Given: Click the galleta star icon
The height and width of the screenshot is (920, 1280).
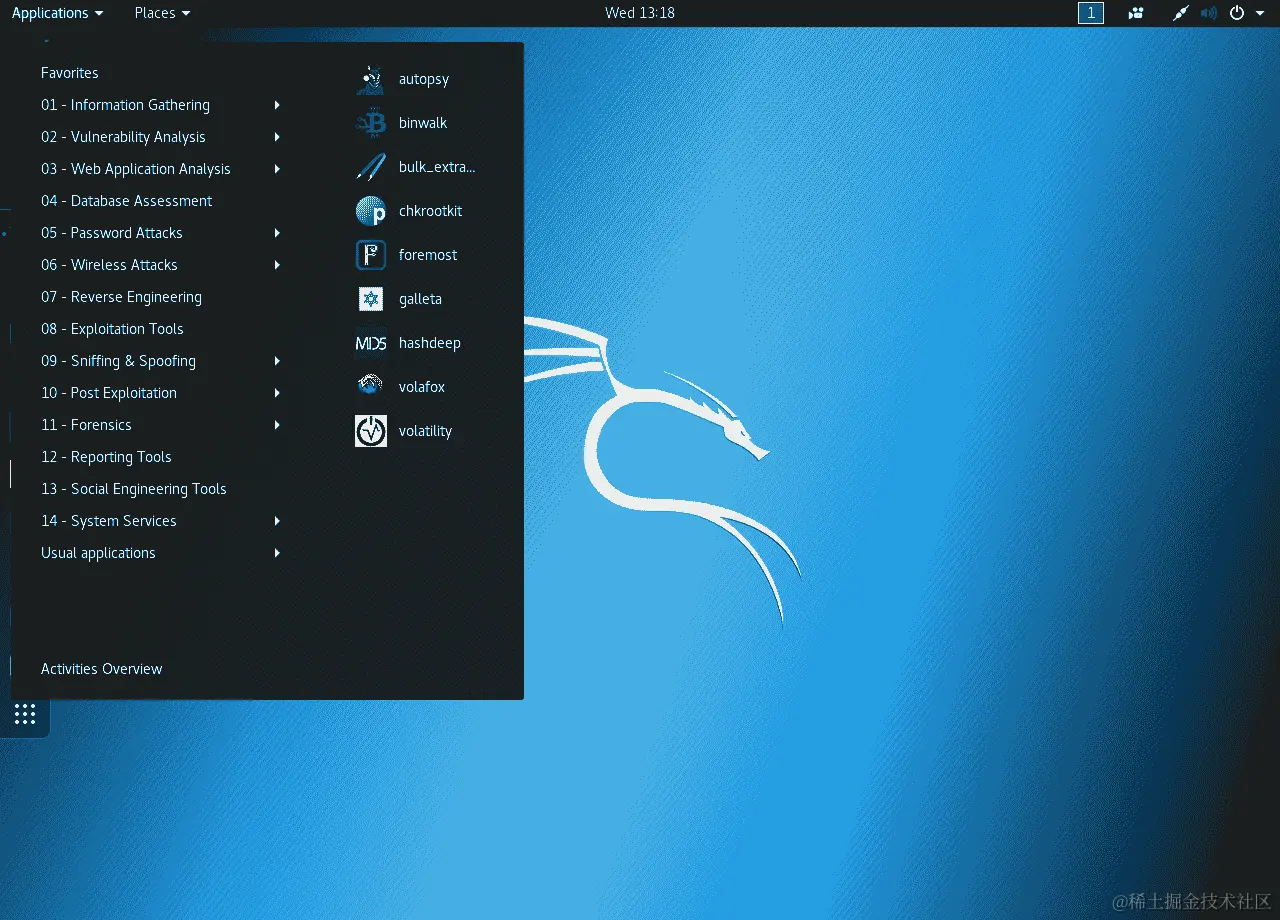Looking at the screenshot, I should (371, 299).
